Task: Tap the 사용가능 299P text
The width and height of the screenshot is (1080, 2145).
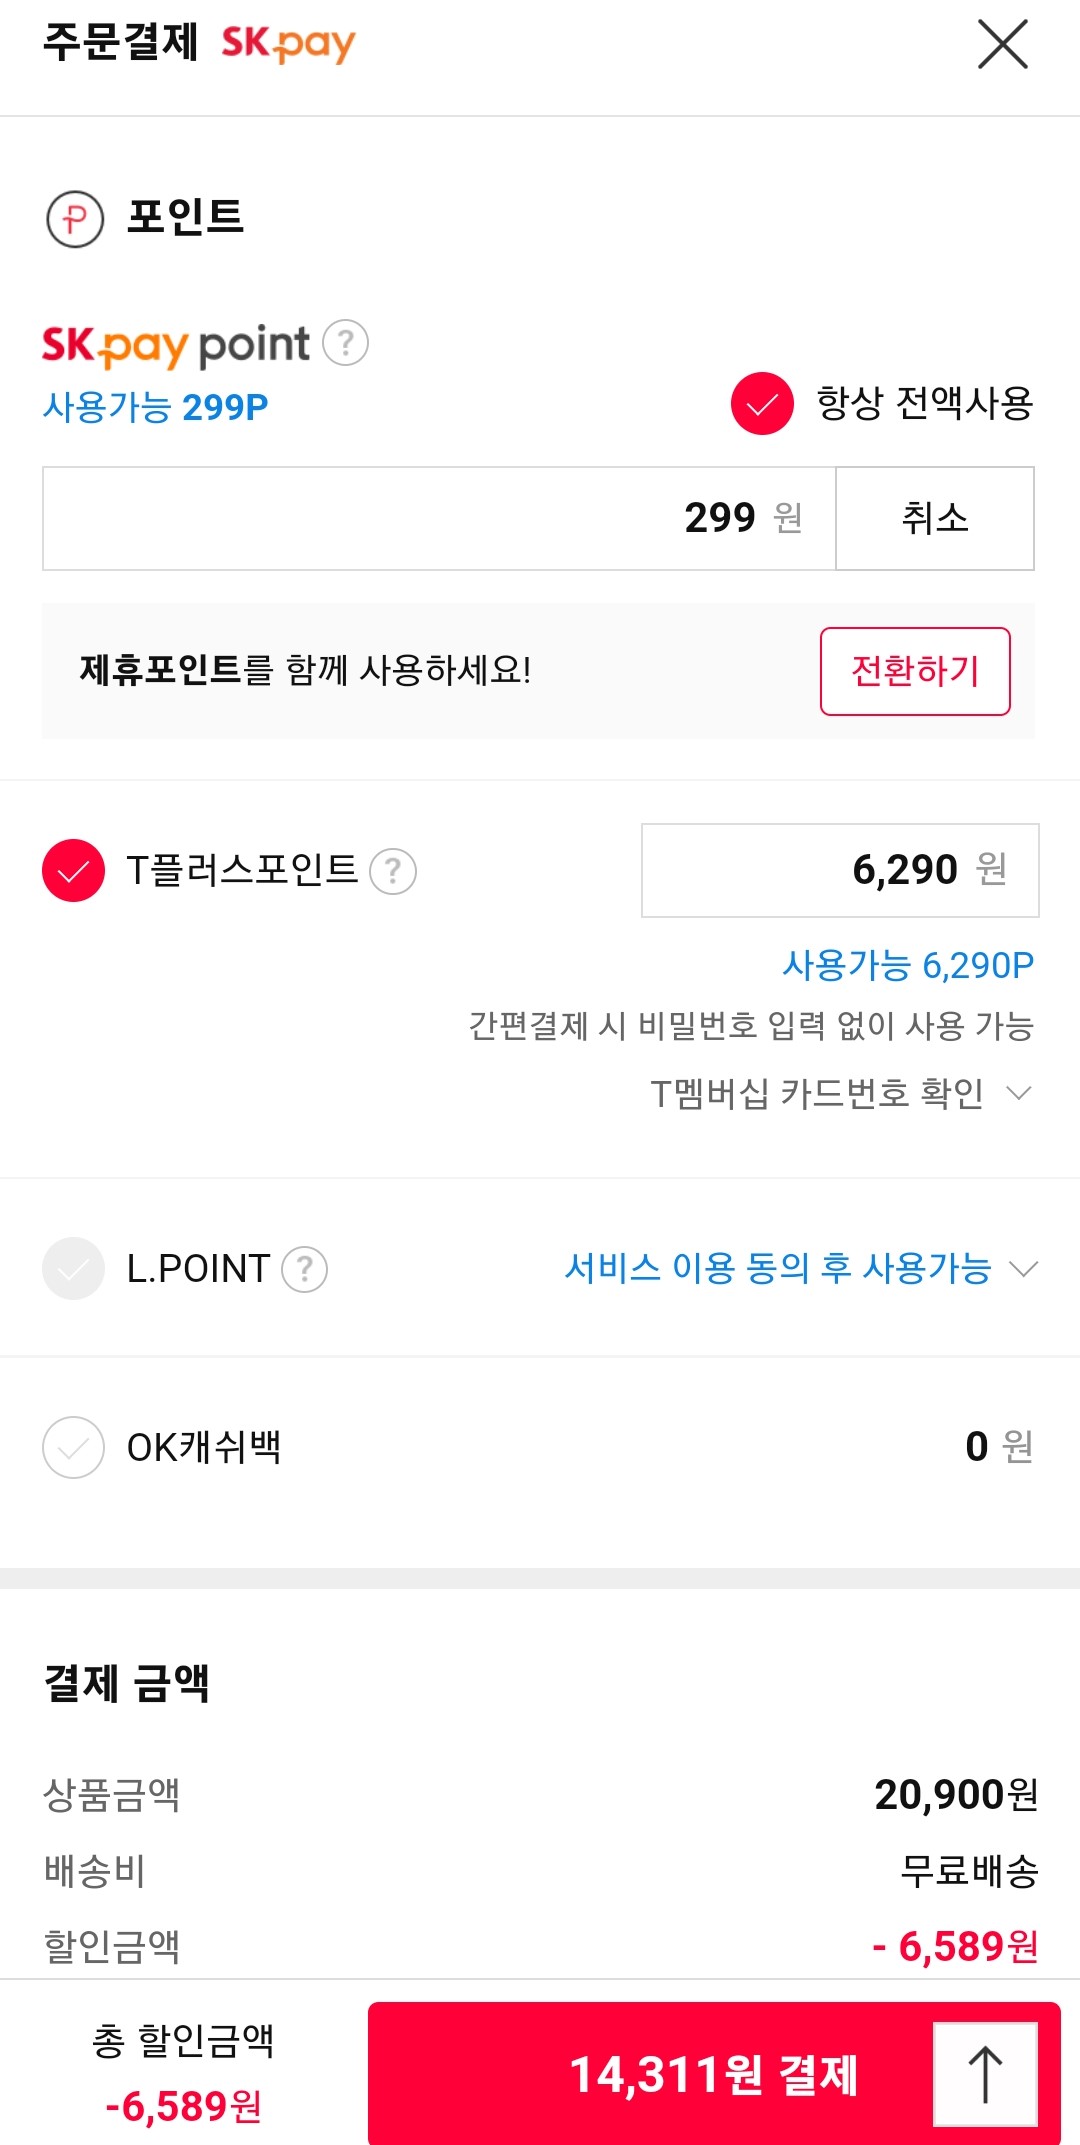Action: (x=155, y=407)
